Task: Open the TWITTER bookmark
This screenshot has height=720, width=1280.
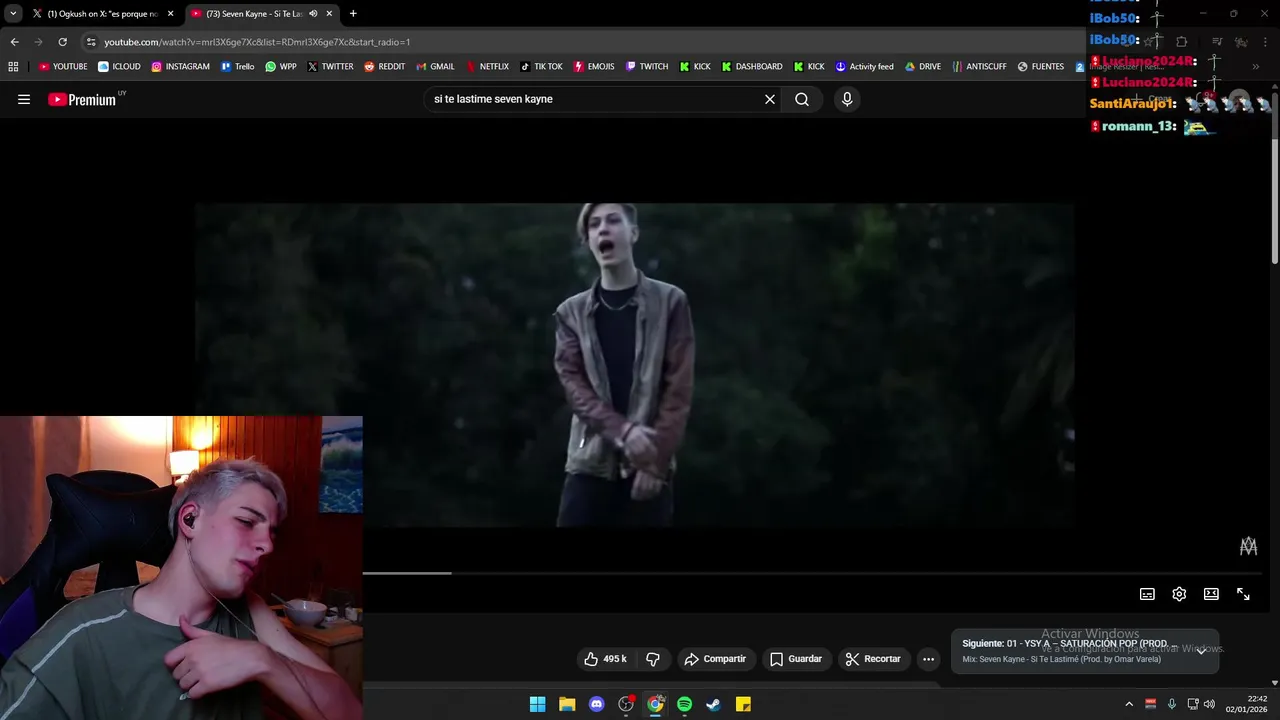Action: tap(331, 67)
